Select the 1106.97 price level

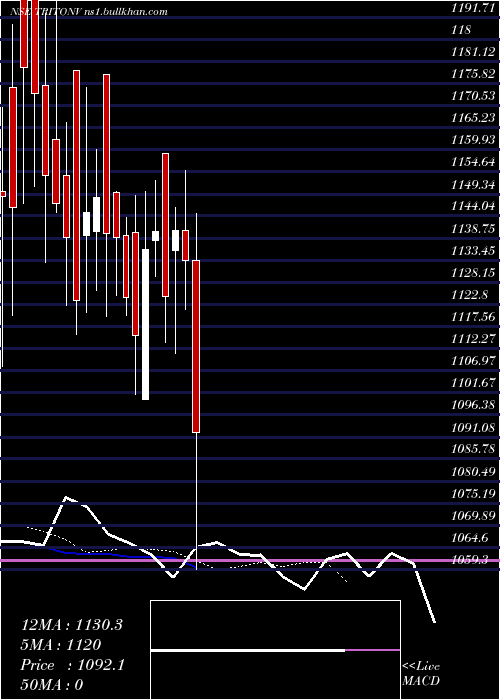click(x=473, y=361)
